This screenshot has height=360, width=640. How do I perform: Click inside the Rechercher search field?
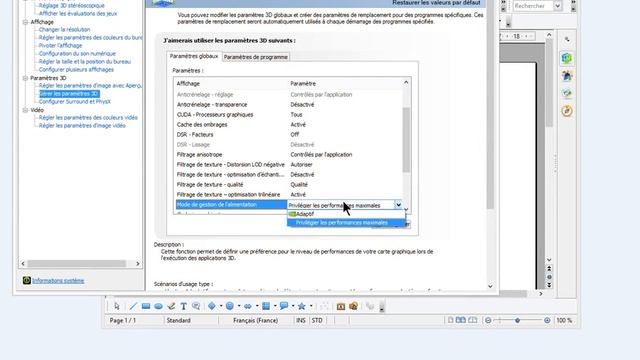pos(533,6)
